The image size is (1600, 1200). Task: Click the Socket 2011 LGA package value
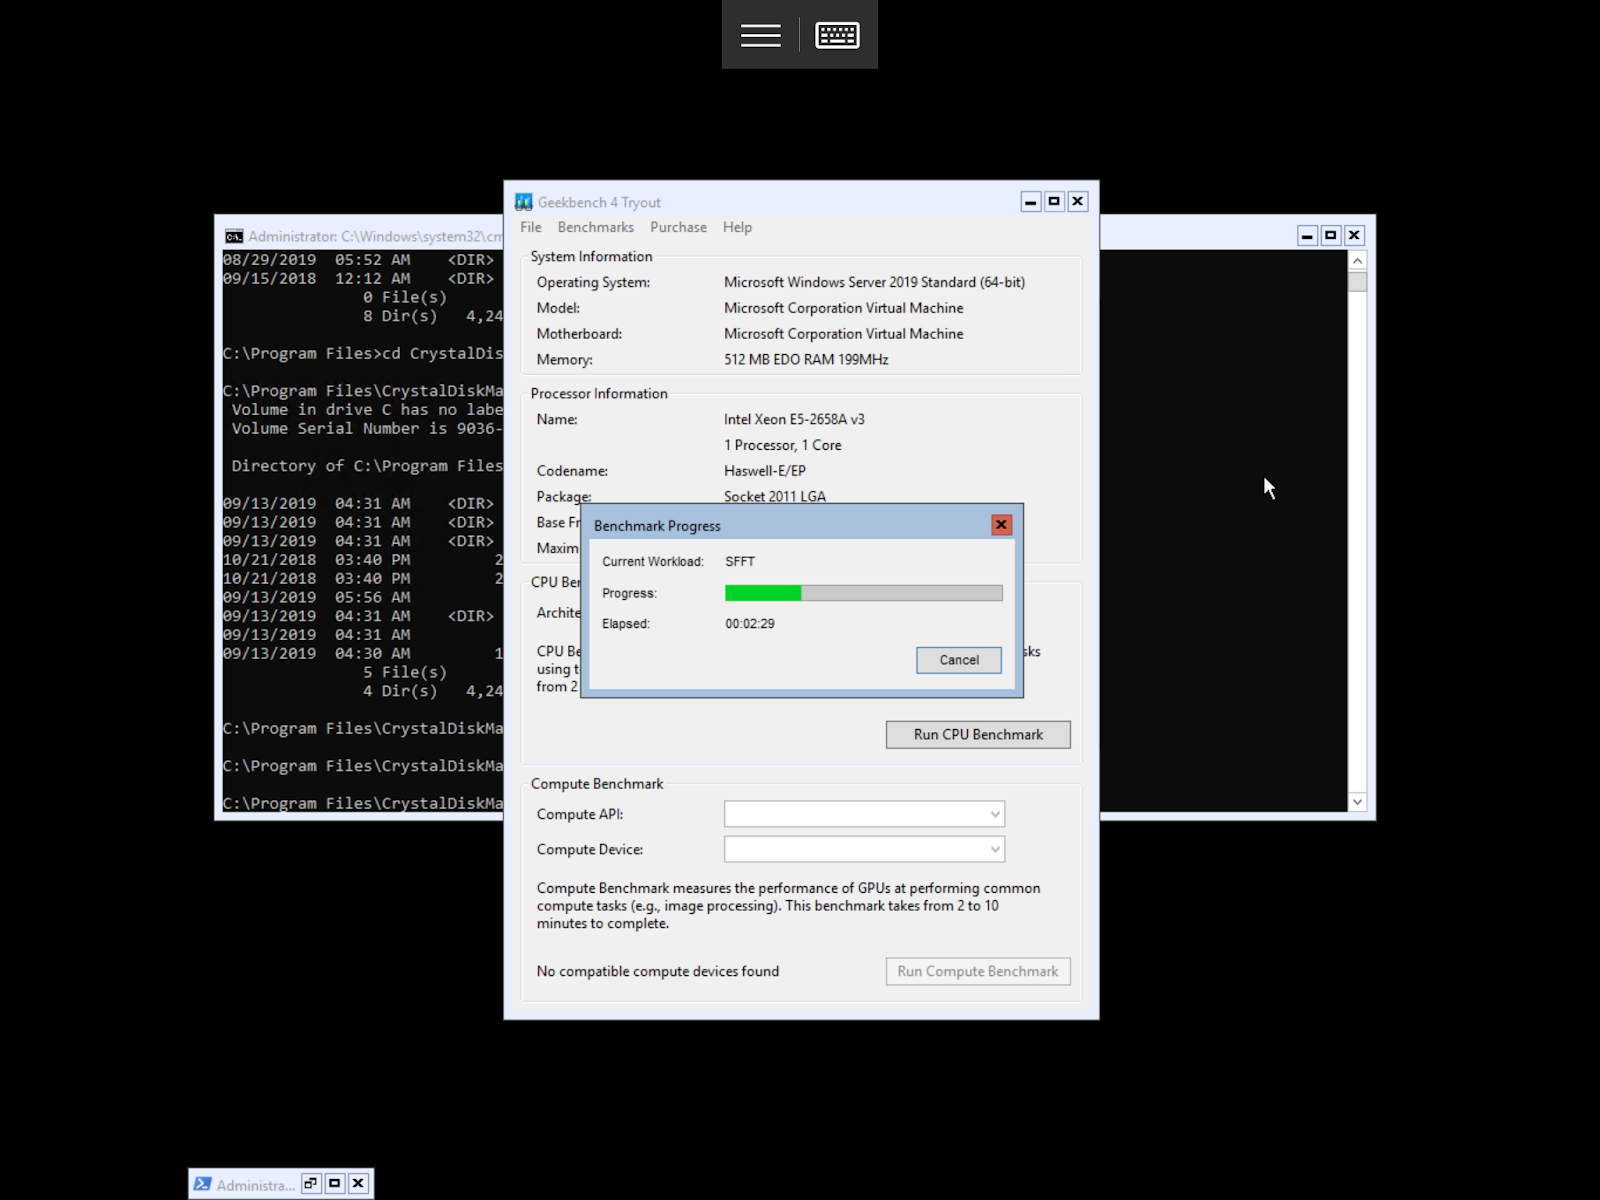tap(775, 497)
